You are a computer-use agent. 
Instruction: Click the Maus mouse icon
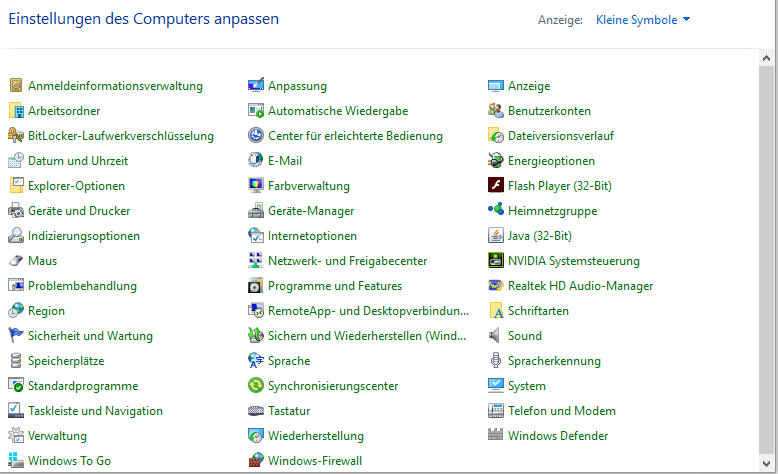coord(16,260)
